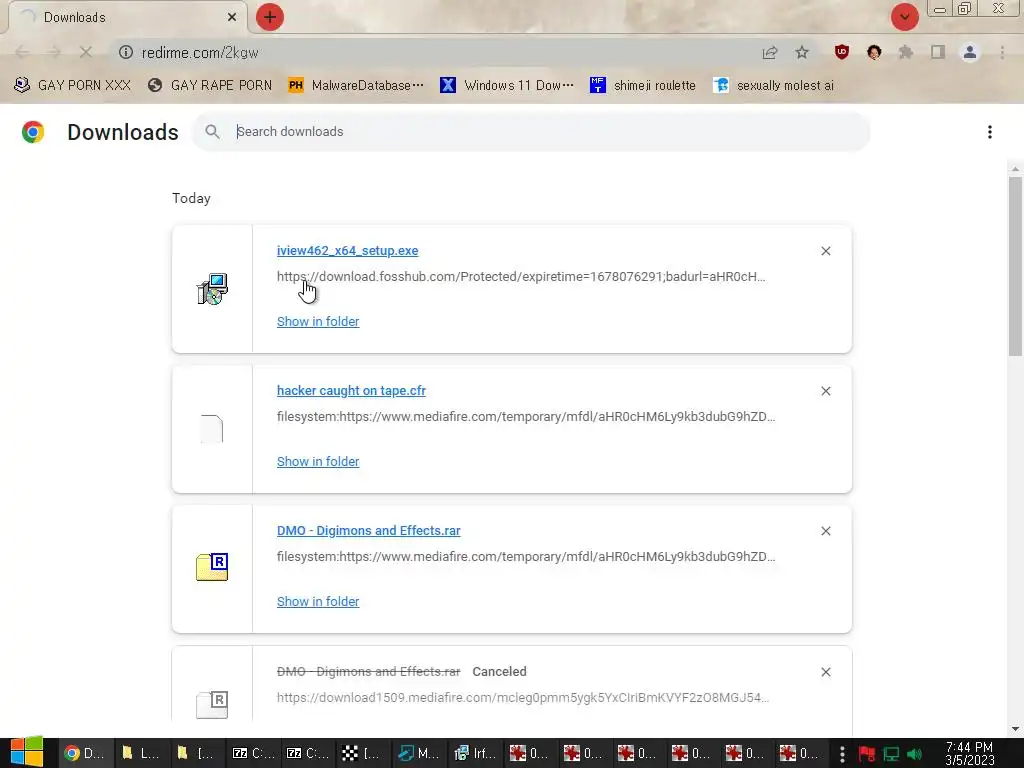Click the search magnifier icon
1024x768 pixels.
(x=212, y=132)
